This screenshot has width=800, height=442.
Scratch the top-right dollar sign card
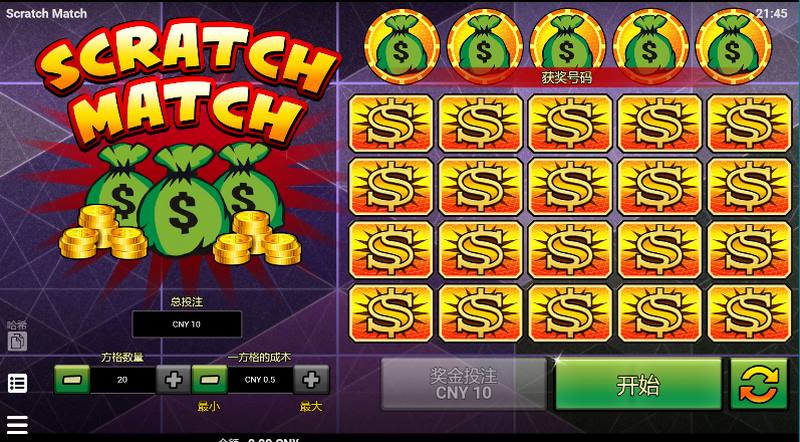[749, 123]
